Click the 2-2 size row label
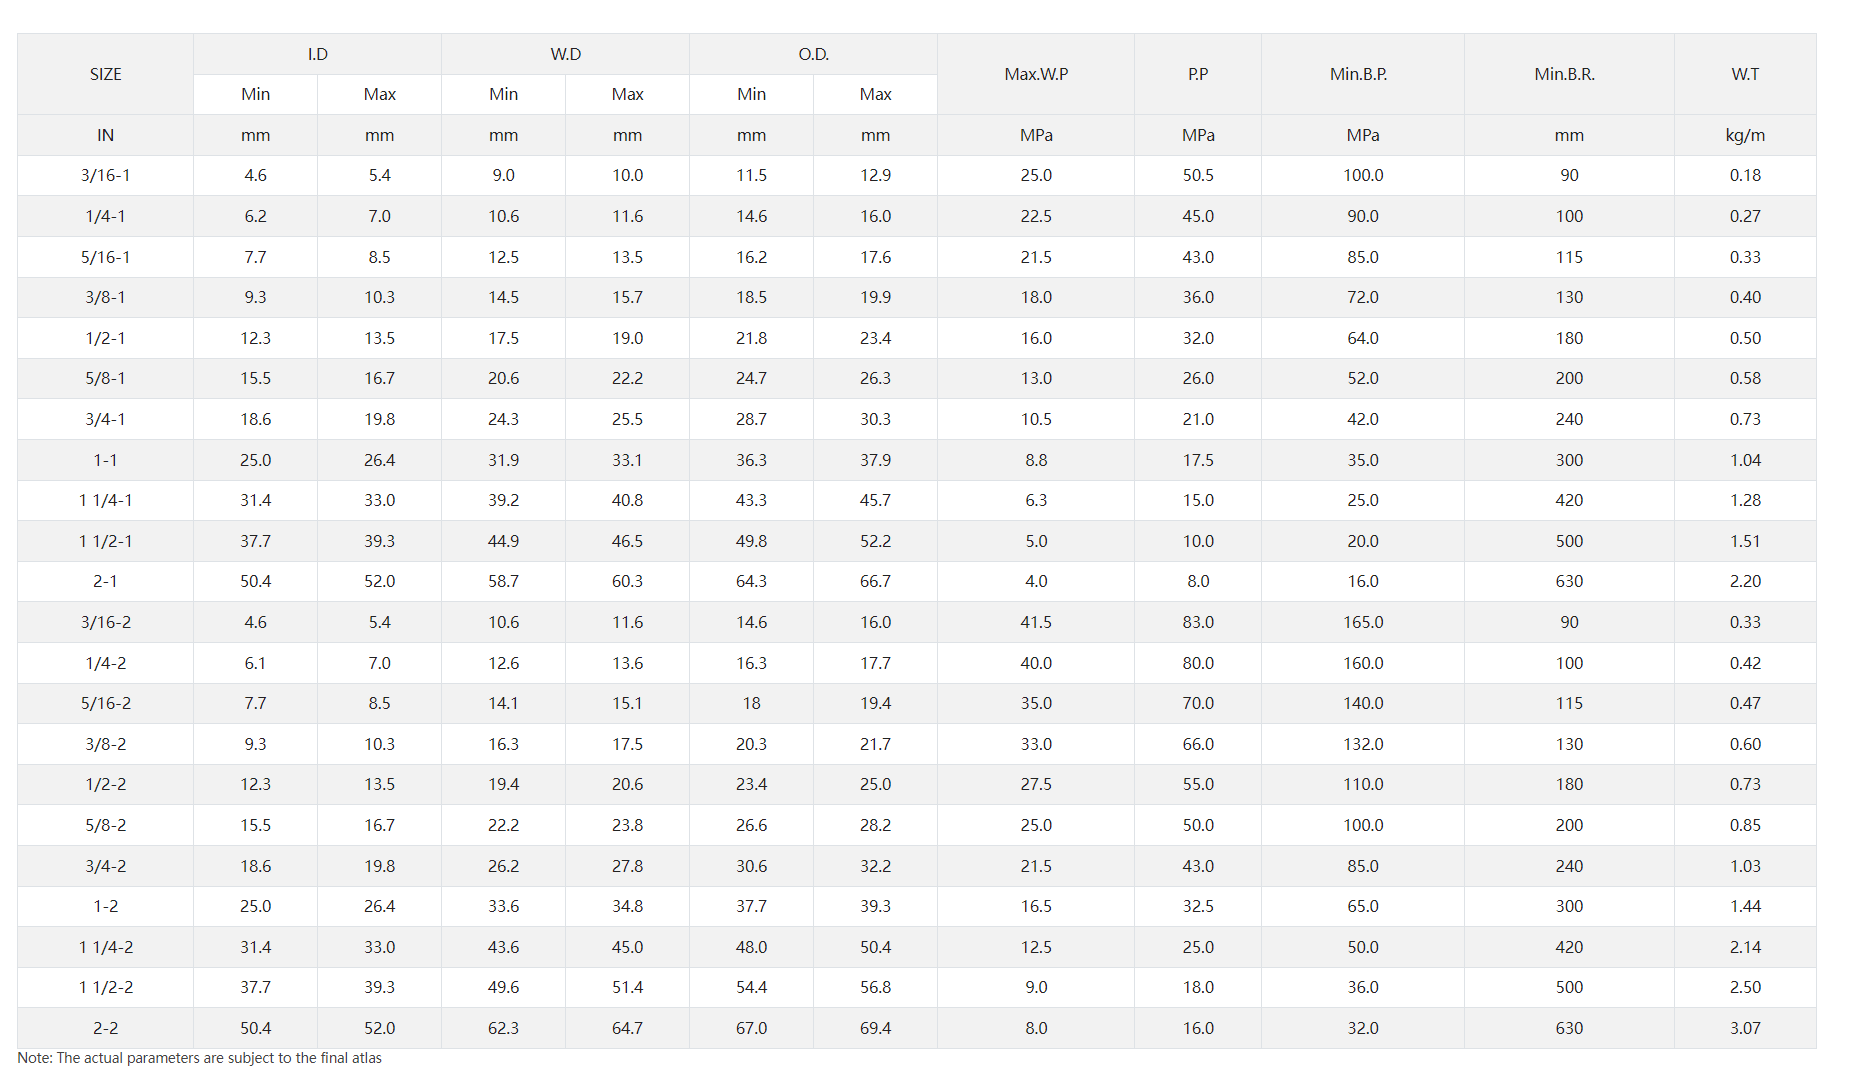The image size is (1866, 1068). 105,1028
